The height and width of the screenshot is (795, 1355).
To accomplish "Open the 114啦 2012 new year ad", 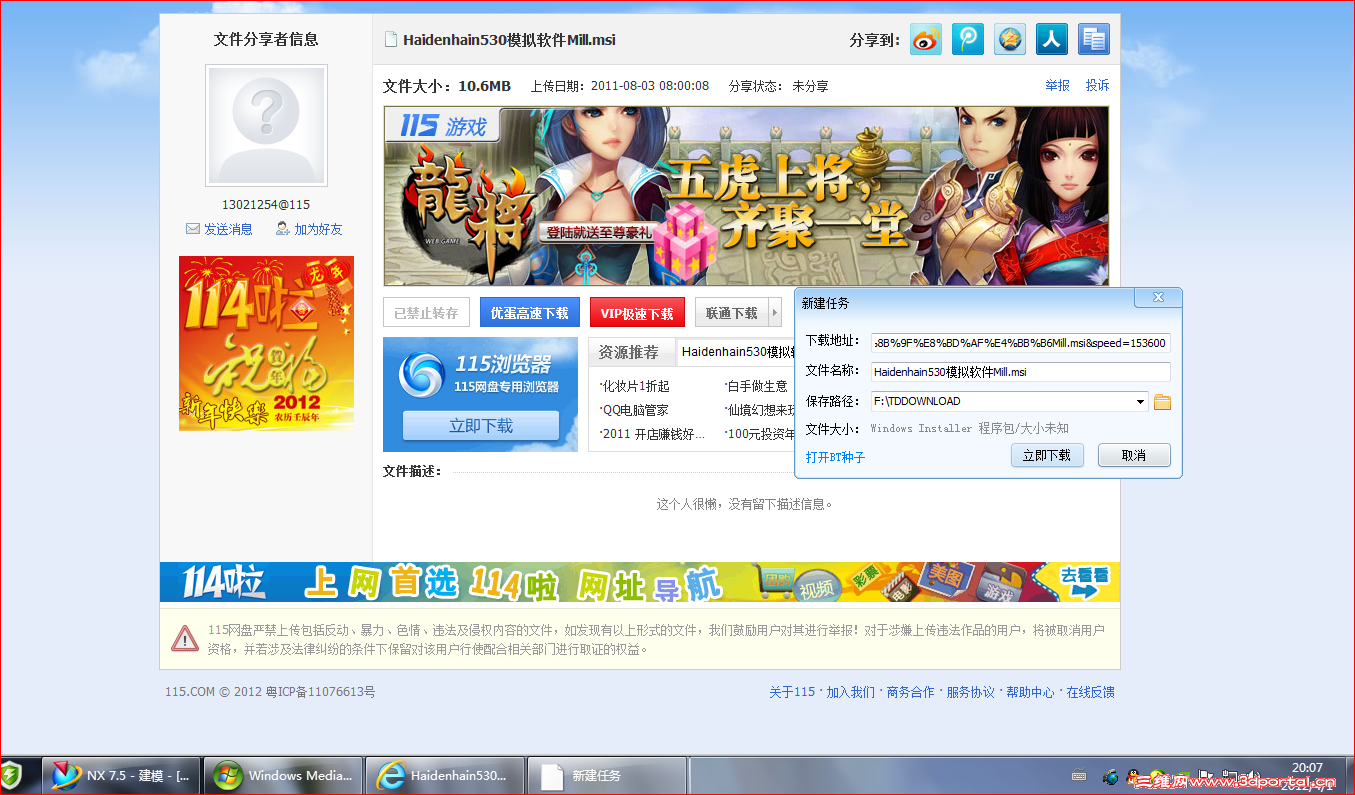I will pos(266,343).
